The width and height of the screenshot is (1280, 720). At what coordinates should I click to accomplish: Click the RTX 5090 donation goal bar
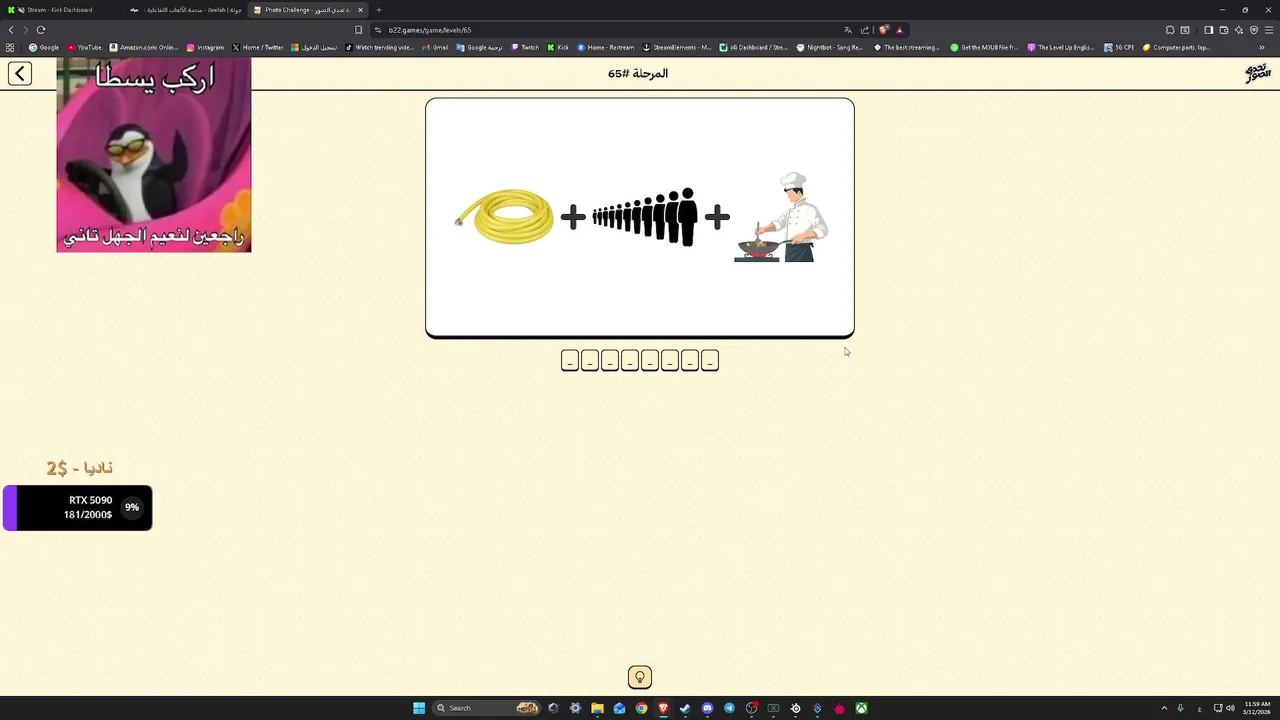pyautogui.click(x=77, y=508)
